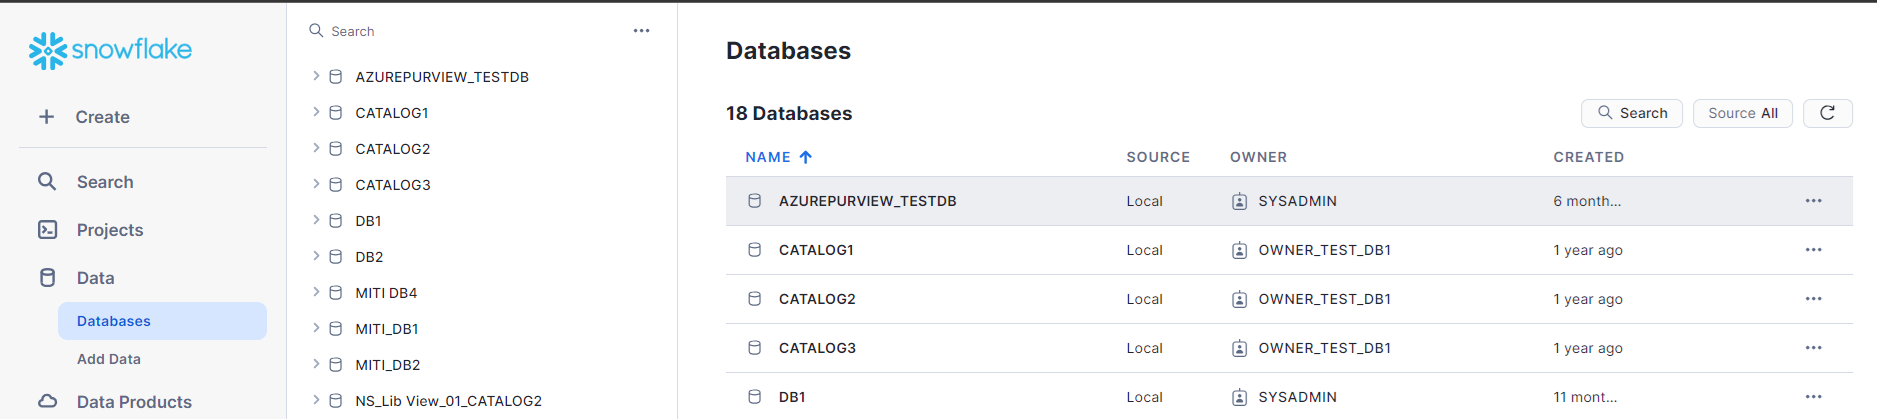This screenshot has height=419, width=1877.
Task: Open the CATALOG1 database row
Action: click(x=816, y=250)
